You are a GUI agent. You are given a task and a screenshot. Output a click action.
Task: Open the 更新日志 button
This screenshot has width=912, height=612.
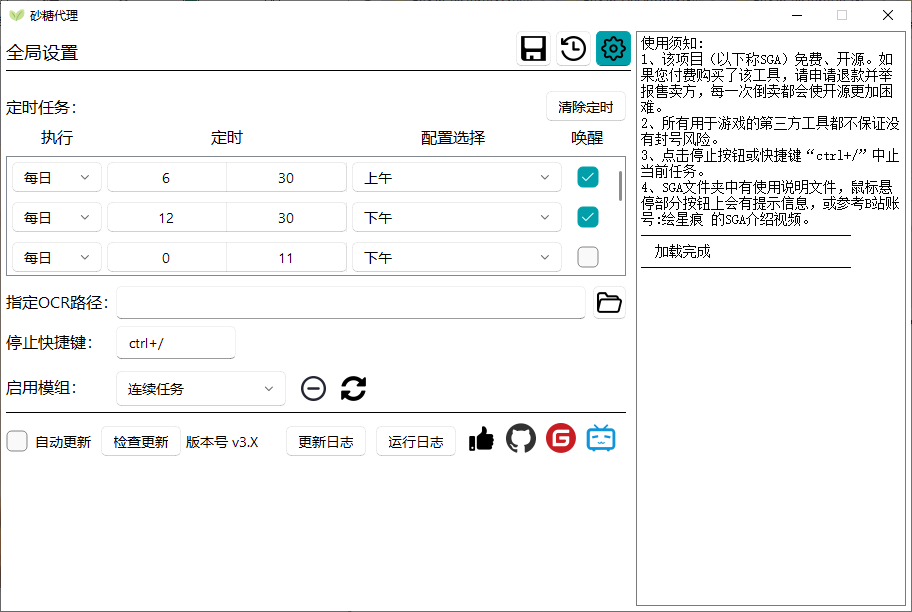[326, 442]
